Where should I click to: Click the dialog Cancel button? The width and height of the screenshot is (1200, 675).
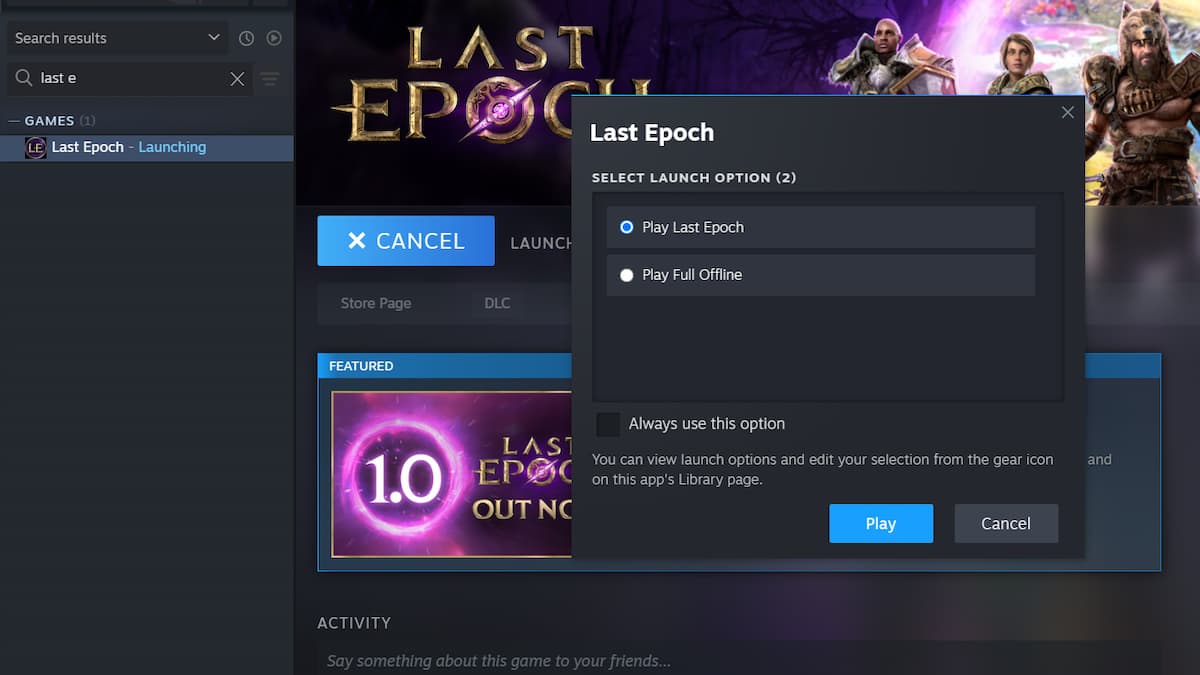[x=1006, y=523]
